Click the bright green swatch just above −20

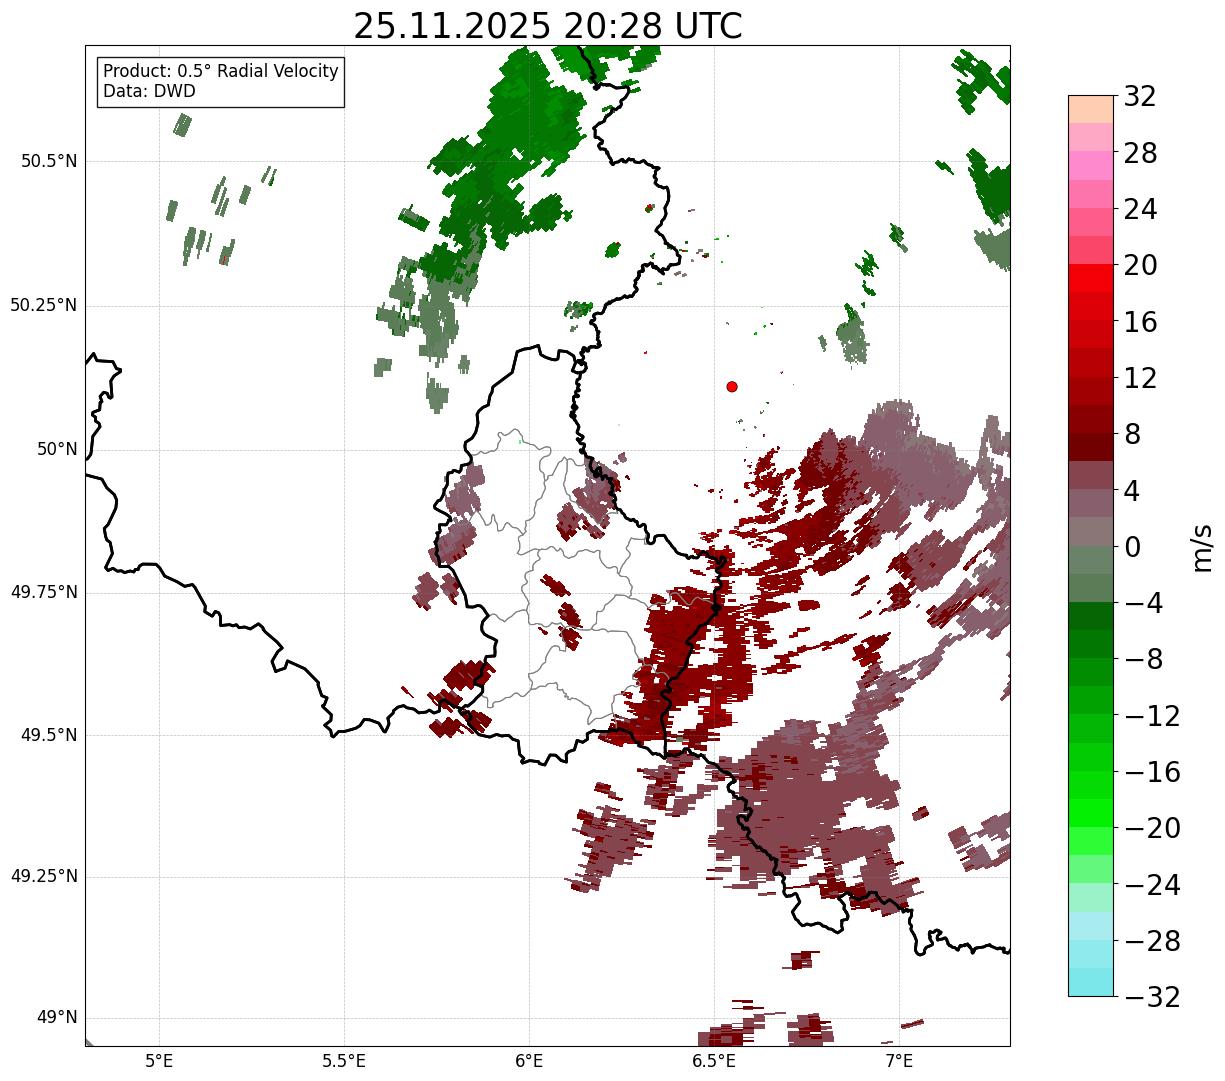[1091, 814]
